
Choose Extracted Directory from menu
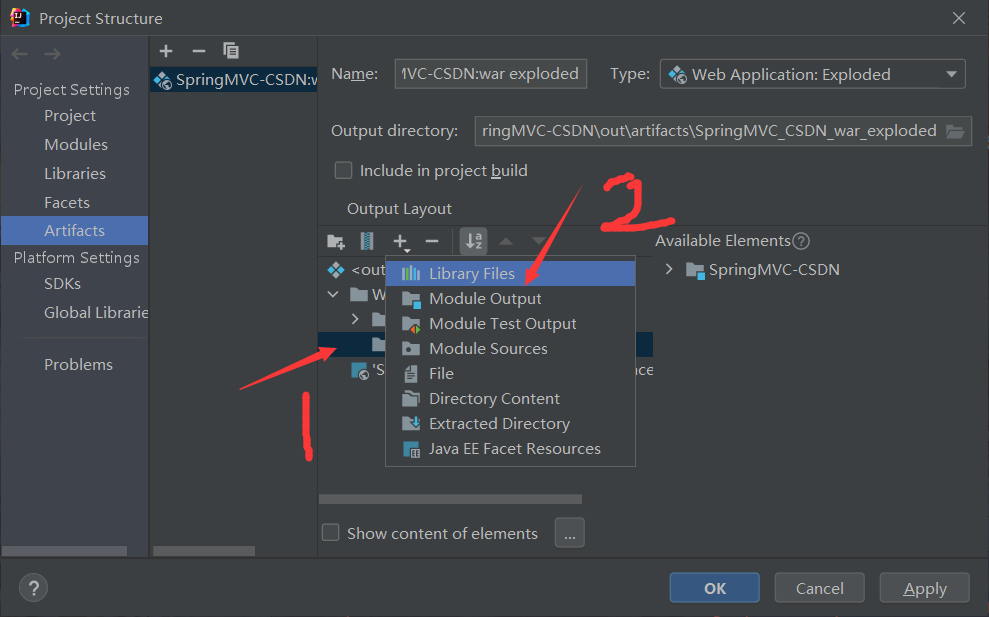[510, 424]
